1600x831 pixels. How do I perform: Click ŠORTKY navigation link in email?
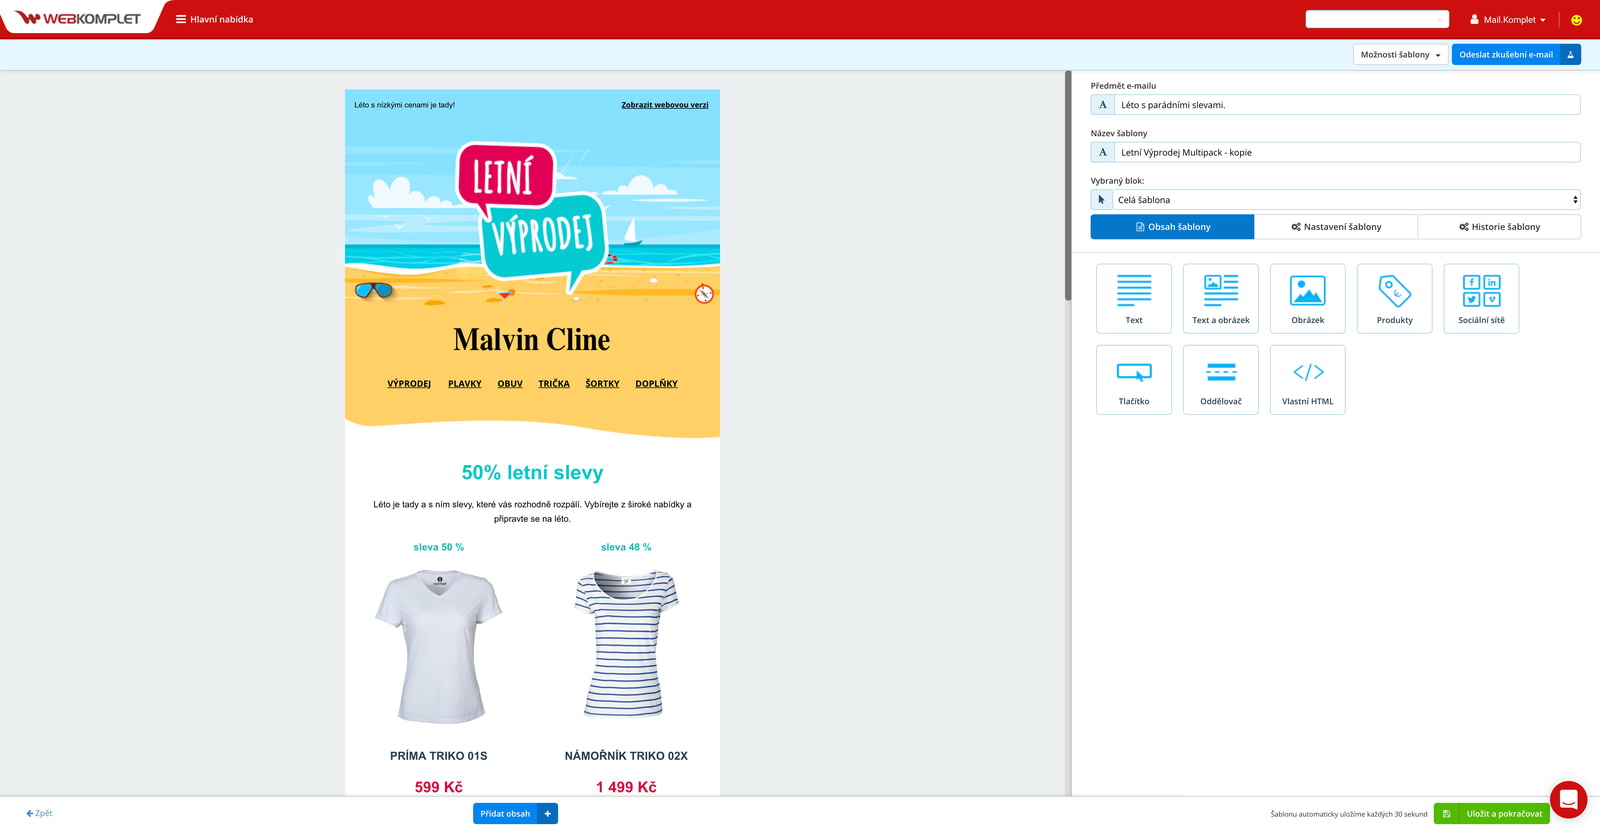tap(602, 384)
